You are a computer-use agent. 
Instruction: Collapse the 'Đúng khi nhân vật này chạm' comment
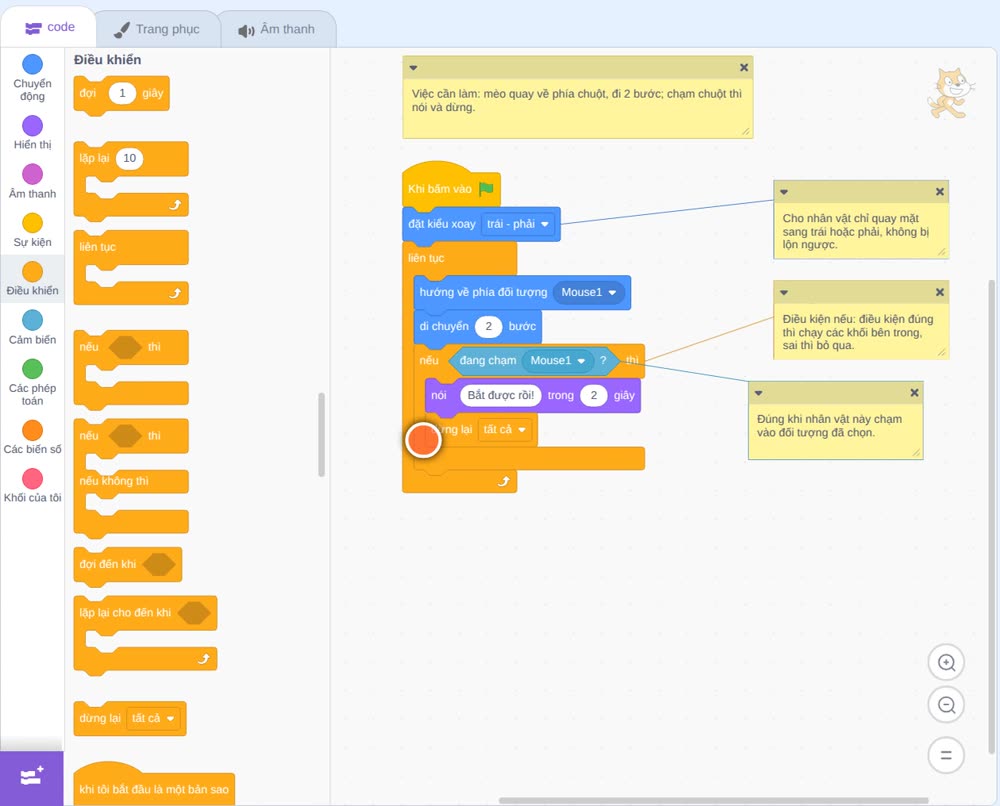pos(758,393)
